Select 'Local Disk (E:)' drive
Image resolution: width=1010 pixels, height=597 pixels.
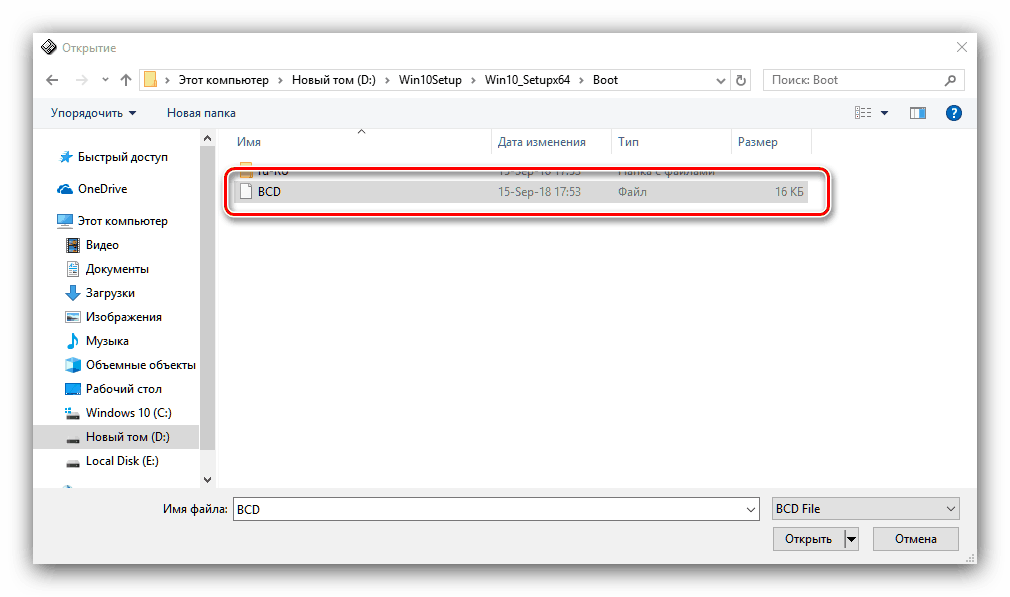pyautogui.click(x=122, y=461)
